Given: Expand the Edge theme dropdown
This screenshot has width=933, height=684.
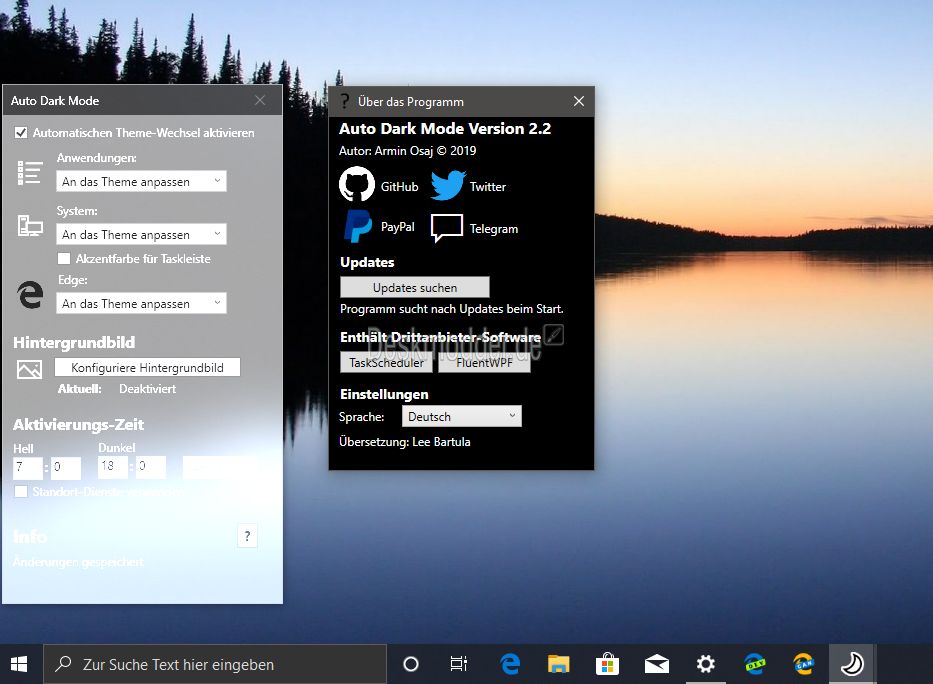Looking at the screenshot, I should (x=142, y=303).
